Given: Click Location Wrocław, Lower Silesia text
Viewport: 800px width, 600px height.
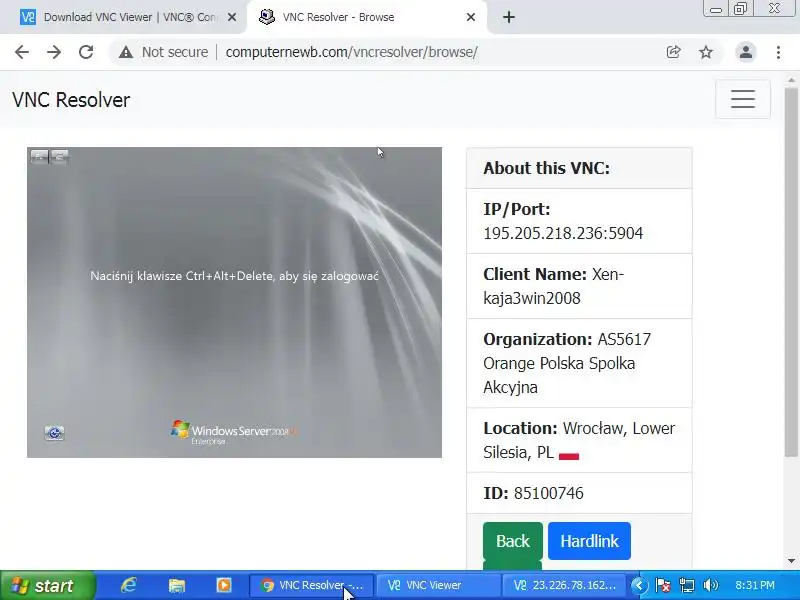Looking at the screenshot, I should coord(579,440).
